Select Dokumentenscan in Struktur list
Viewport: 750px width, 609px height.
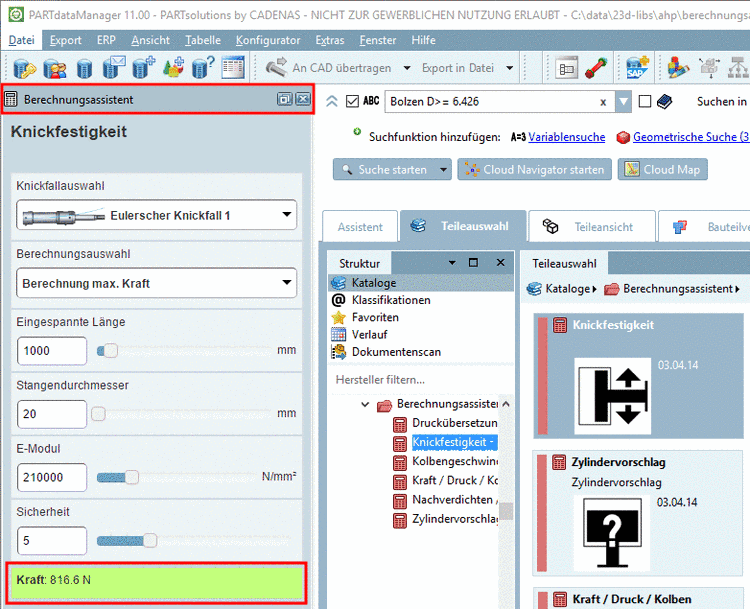396,352
